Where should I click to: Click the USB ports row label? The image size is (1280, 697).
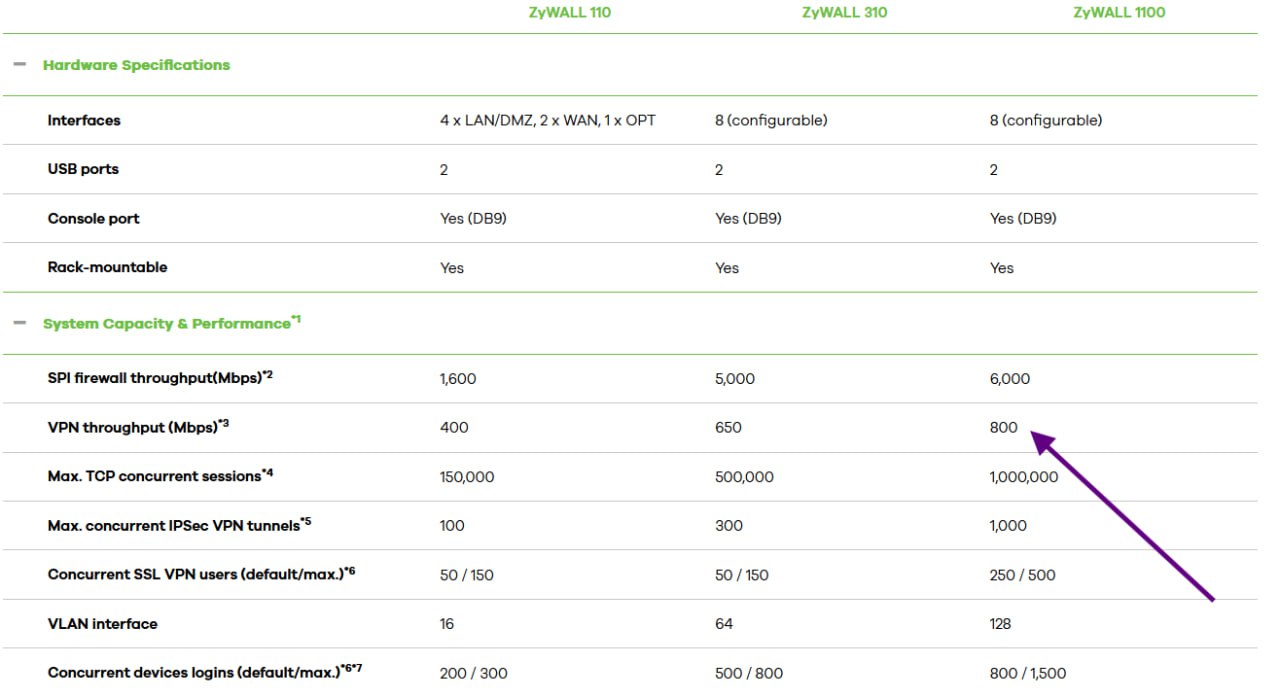(83, 169)
